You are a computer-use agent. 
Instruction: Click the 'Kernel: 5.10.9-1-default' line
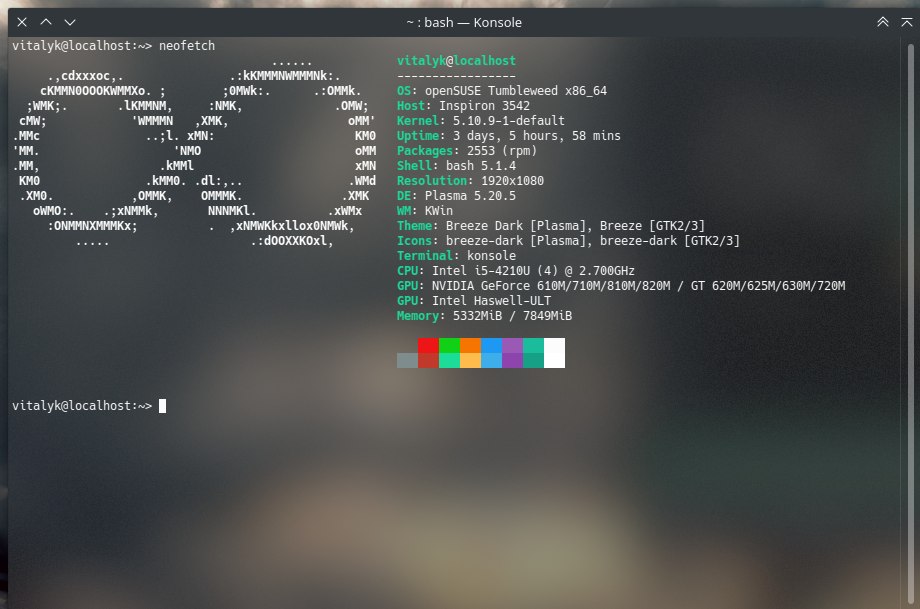click(481, 121)
